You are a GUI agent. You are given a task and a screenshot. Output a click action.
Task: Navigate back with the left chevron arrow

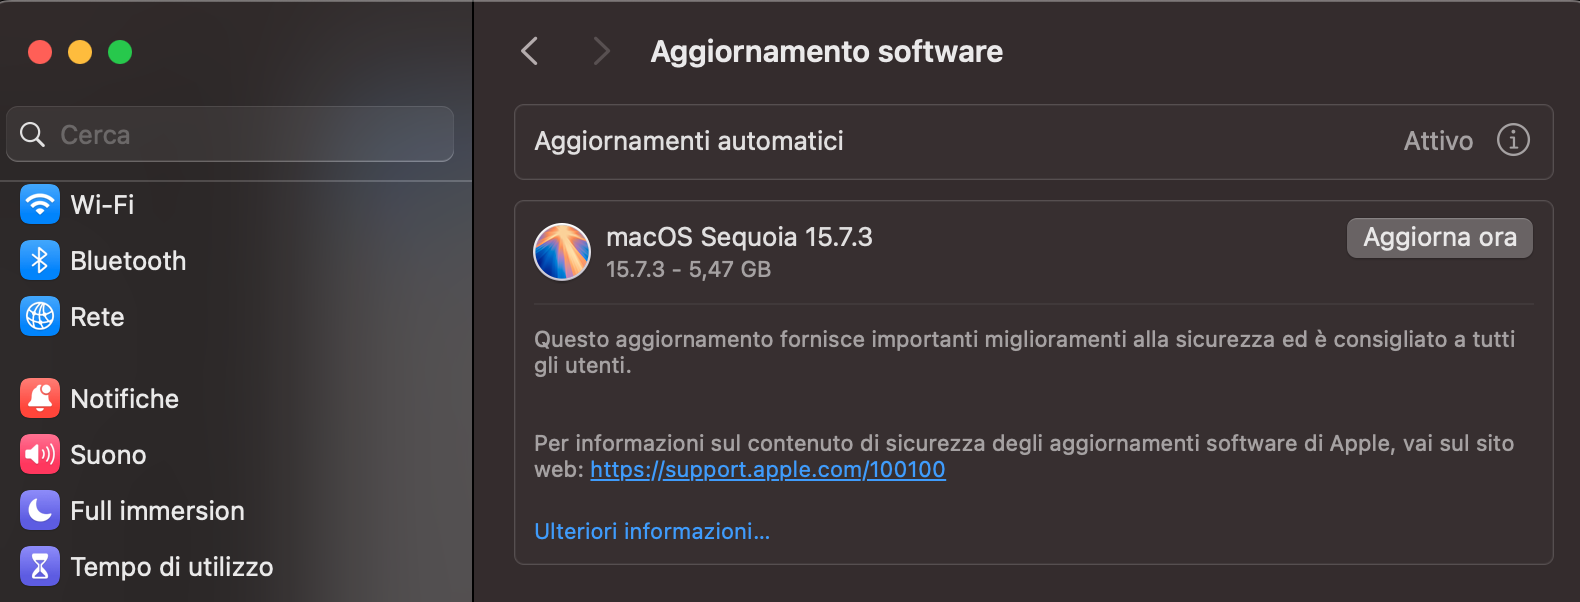(x=529, y=51)
